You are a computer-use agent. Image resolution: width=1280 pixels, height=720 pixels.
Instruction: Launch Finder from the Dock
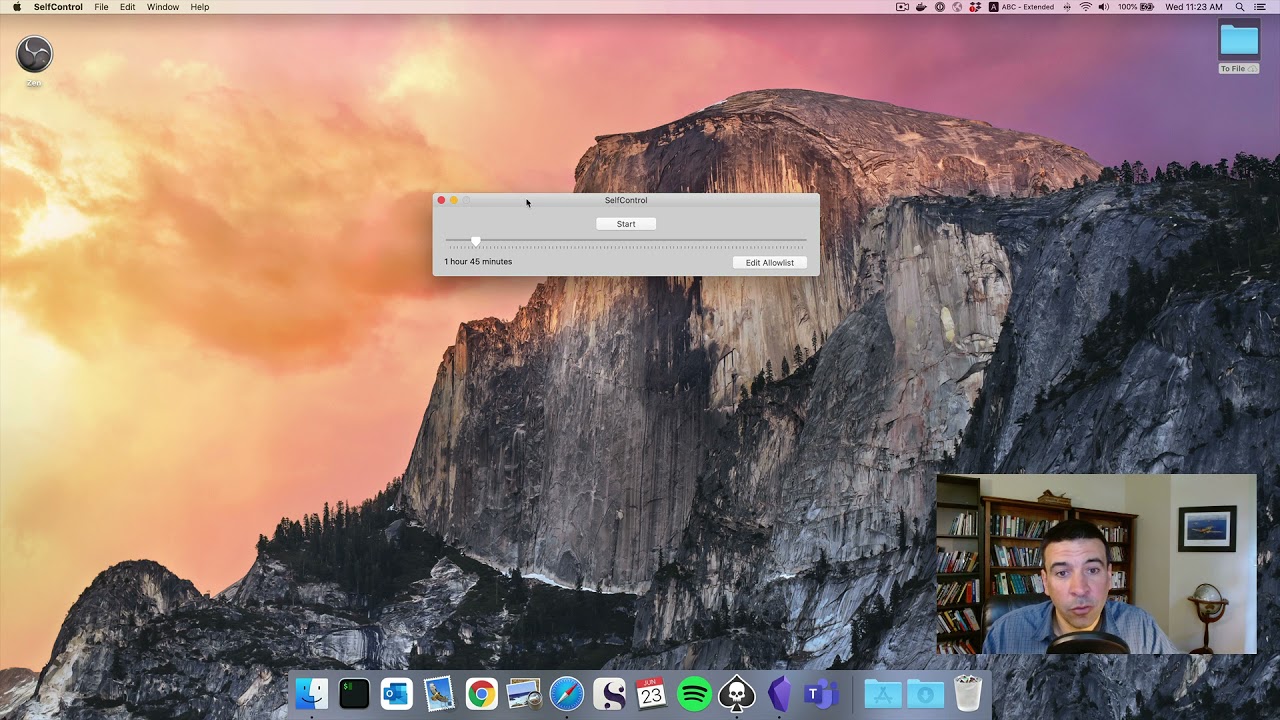[312, 693]
